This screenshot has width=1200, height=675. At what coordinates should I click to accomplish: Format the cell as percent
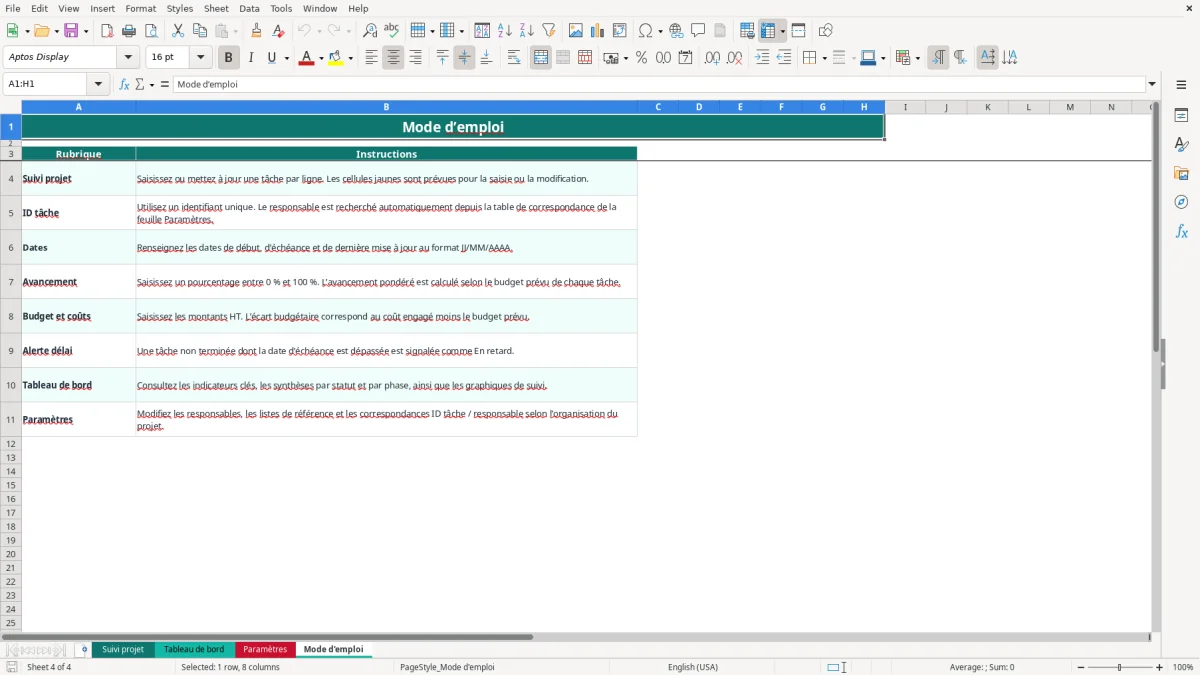coord(641,58)
